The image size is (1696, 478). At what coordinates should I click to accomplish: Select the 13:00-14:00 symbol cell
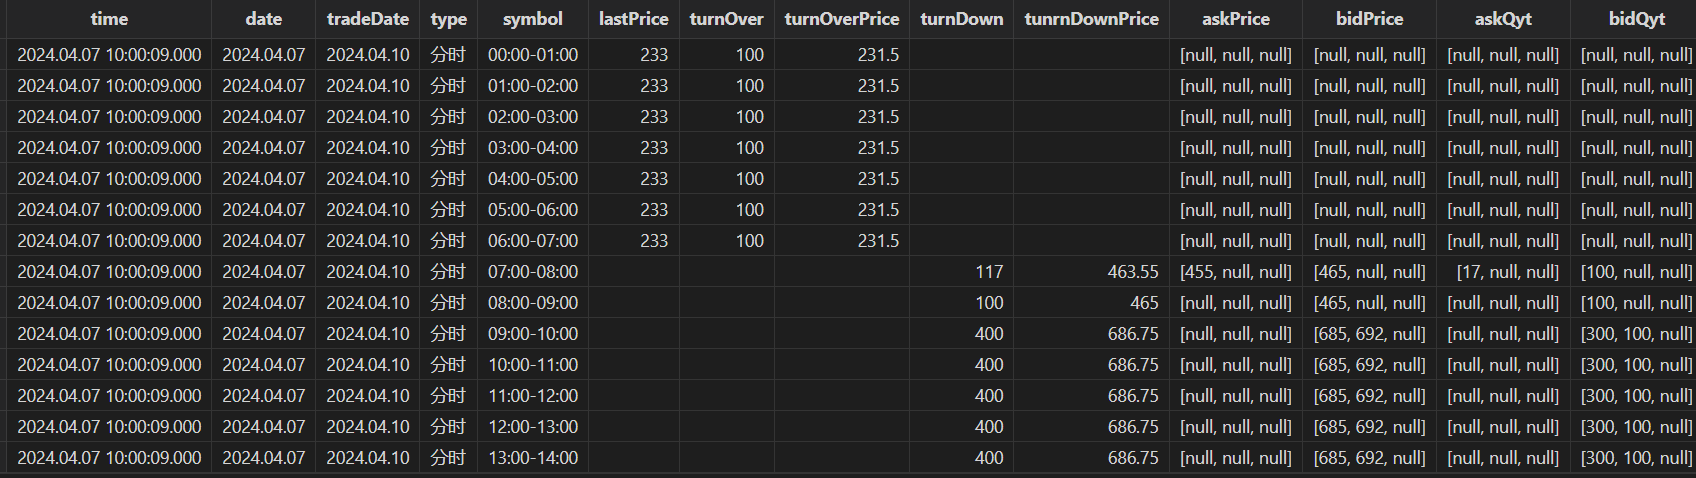pyautogui.click(x=532, y=458)
